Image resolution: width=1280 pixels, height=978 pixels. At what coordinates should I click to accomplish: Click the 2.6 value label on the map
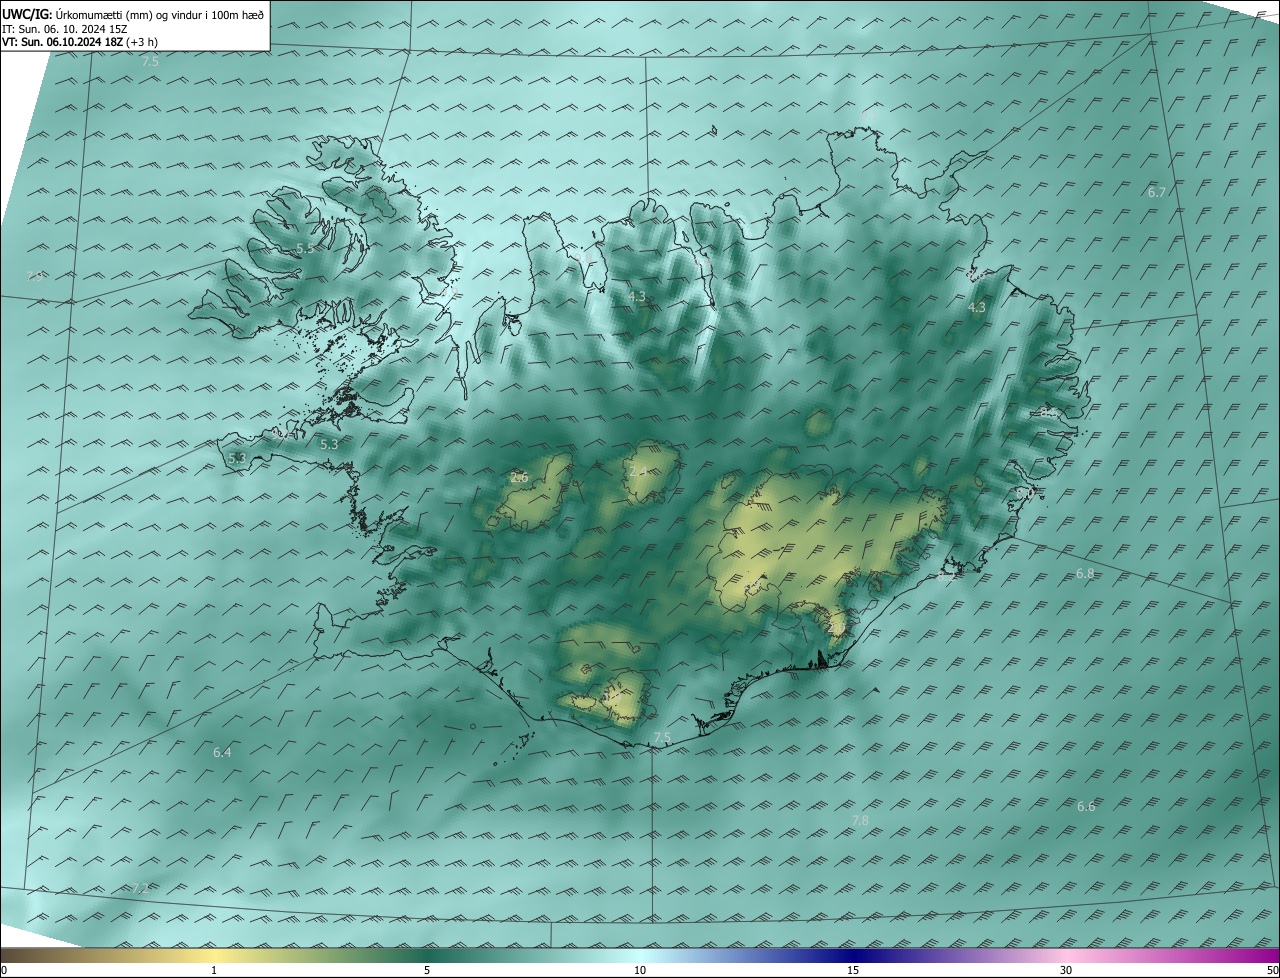pyautogui.click(x=519, y=478)
